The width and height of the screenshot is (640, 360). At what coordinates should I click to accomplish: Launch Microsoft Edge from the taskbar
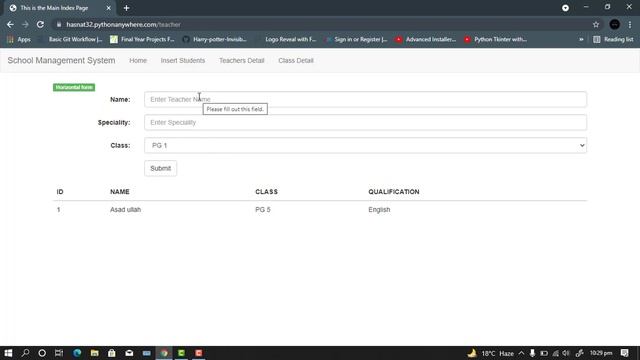(x=77, y=353)
